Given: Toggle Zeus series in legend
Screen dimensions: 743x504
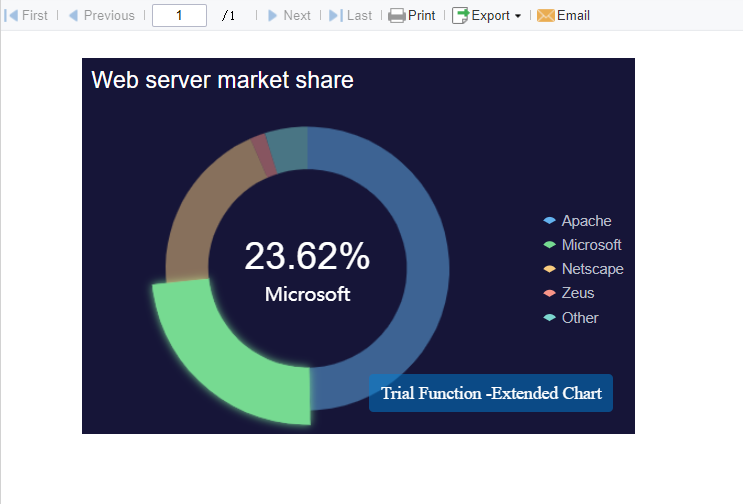Looking at the screenshot, I should pyautogui.click(x=569, y=293).
